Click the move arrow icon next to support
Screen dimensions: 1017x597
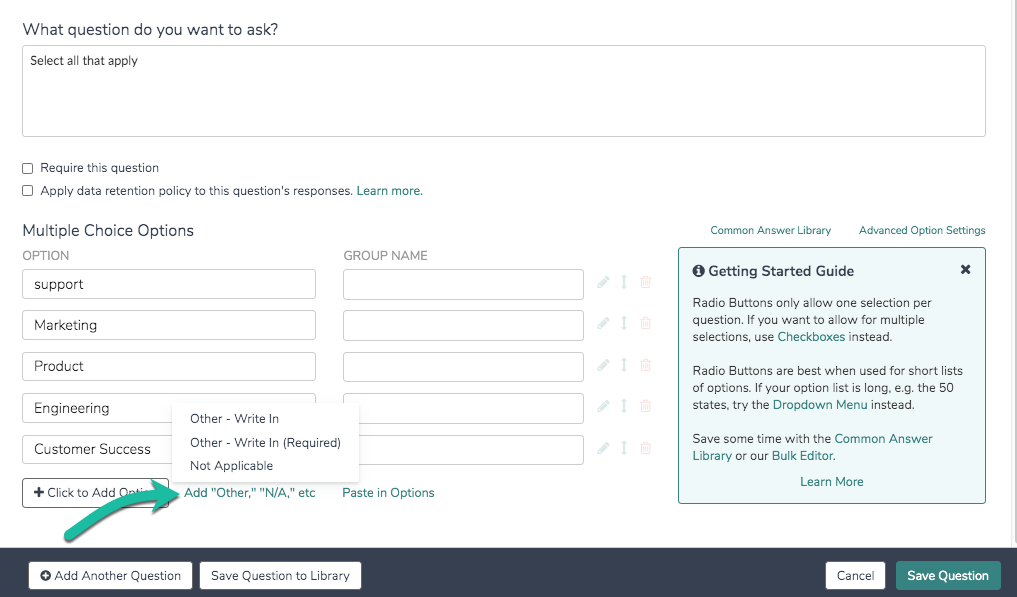624,282
